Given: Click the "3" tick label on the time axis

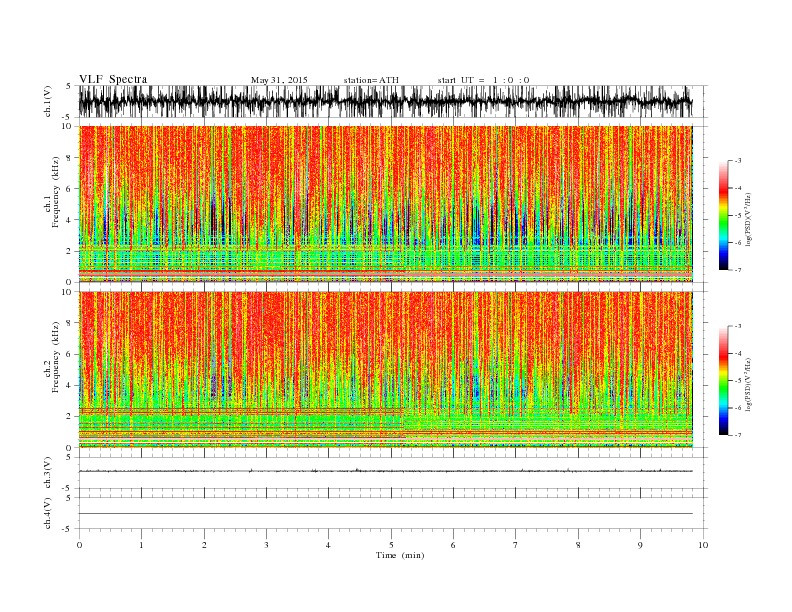Looking at the screenshot, I should click(x=266, y=545).
